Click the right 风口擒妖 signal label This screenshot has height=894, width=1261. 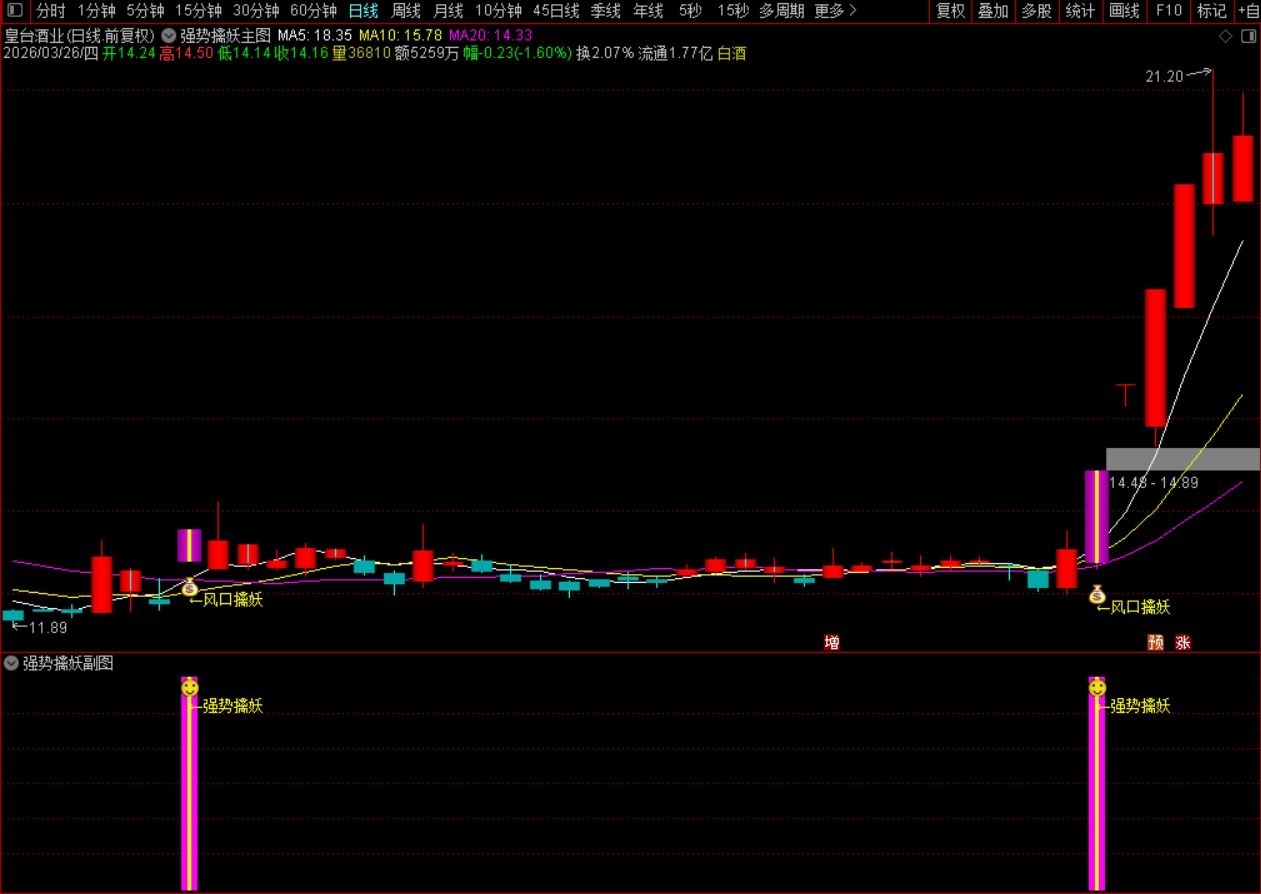click(1140, 607)
